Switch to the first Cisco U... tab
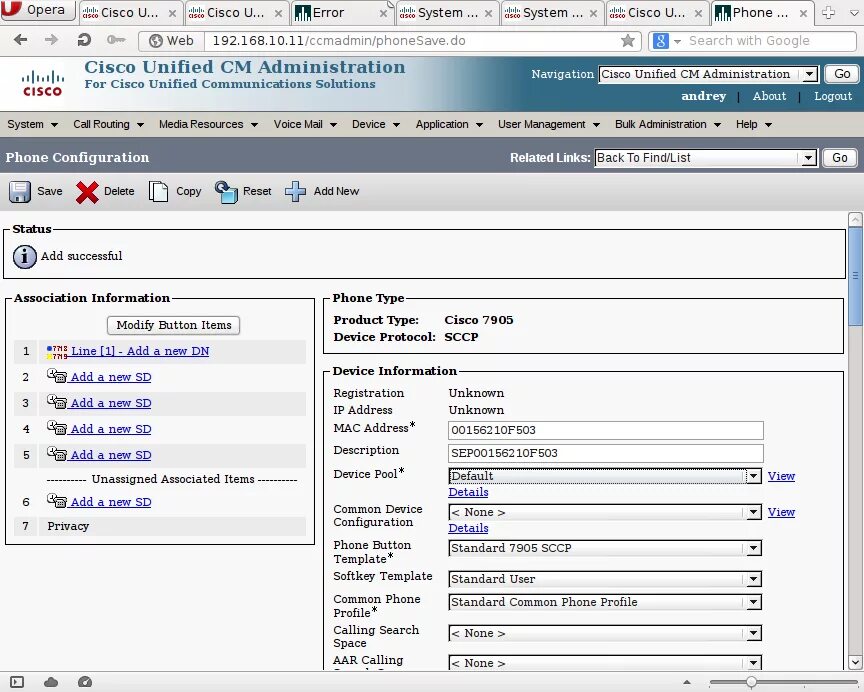864x692 pixels. [129, 13]
